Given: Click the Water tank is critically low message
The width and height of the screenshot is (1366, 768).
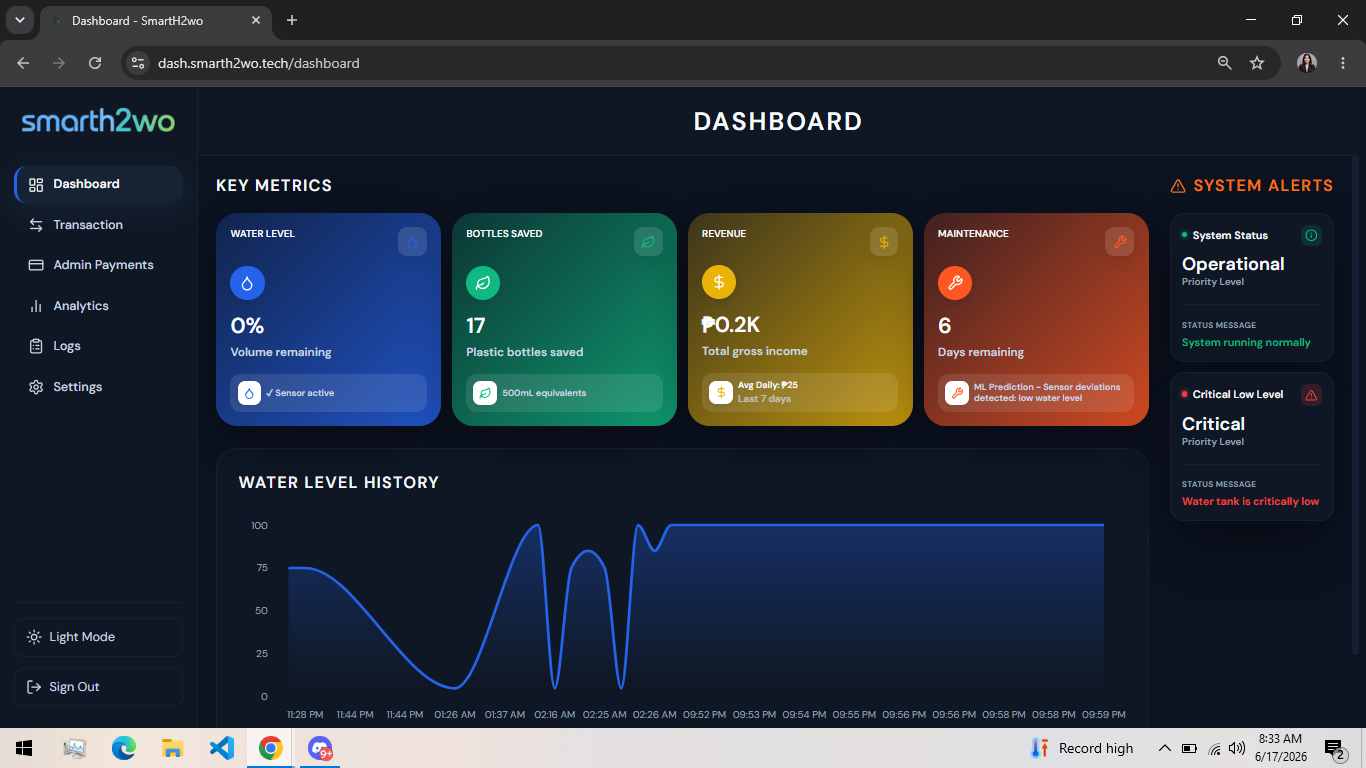Looking at the screenshot, I should click(x=1250, y=502).
